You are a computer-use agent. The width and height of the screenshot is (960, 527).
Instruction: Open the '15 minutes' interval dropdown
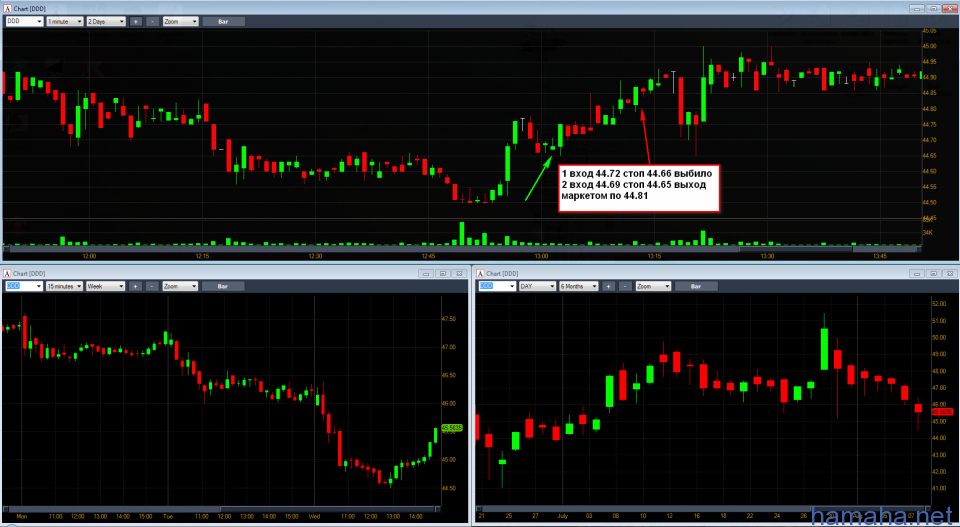65,286
